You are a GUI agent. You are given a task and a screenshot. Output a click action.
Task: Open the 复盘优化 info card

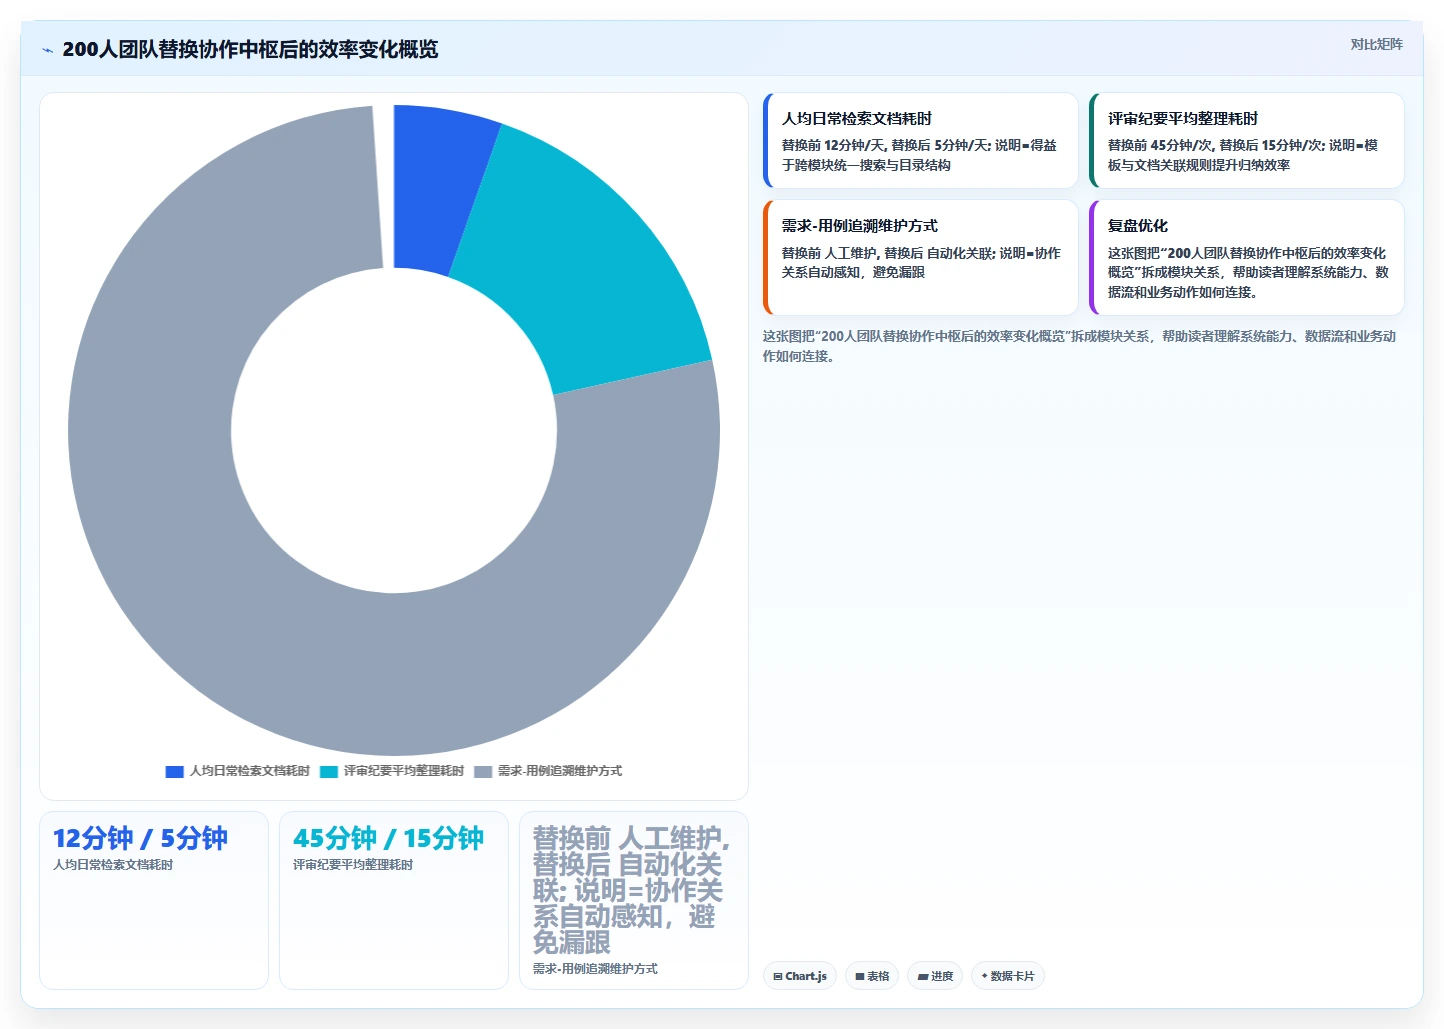pos(1246,257)
